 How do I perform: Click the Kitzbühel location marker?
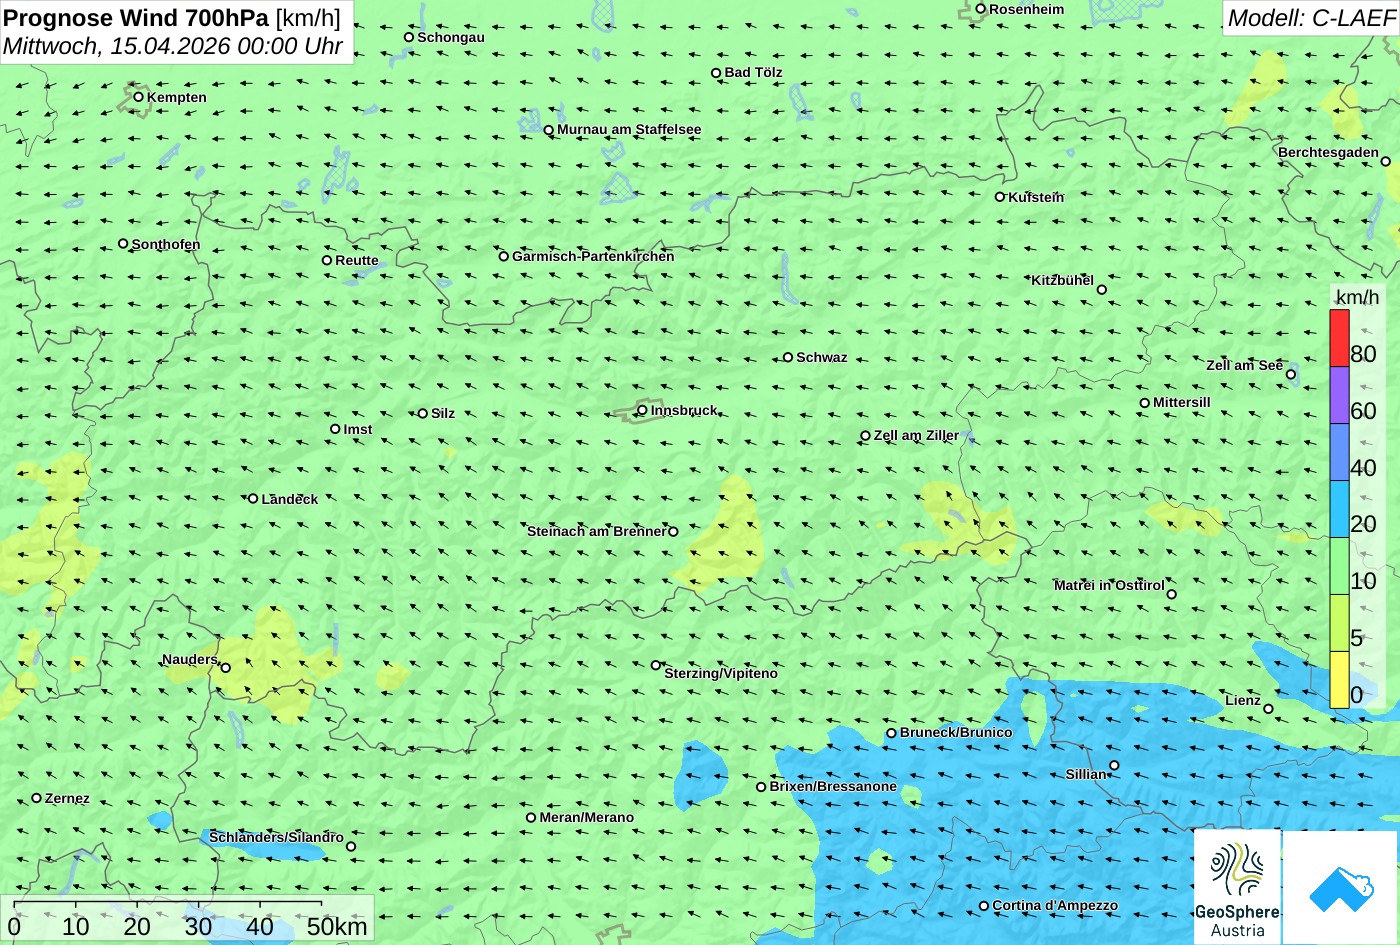click(1102, 290)
